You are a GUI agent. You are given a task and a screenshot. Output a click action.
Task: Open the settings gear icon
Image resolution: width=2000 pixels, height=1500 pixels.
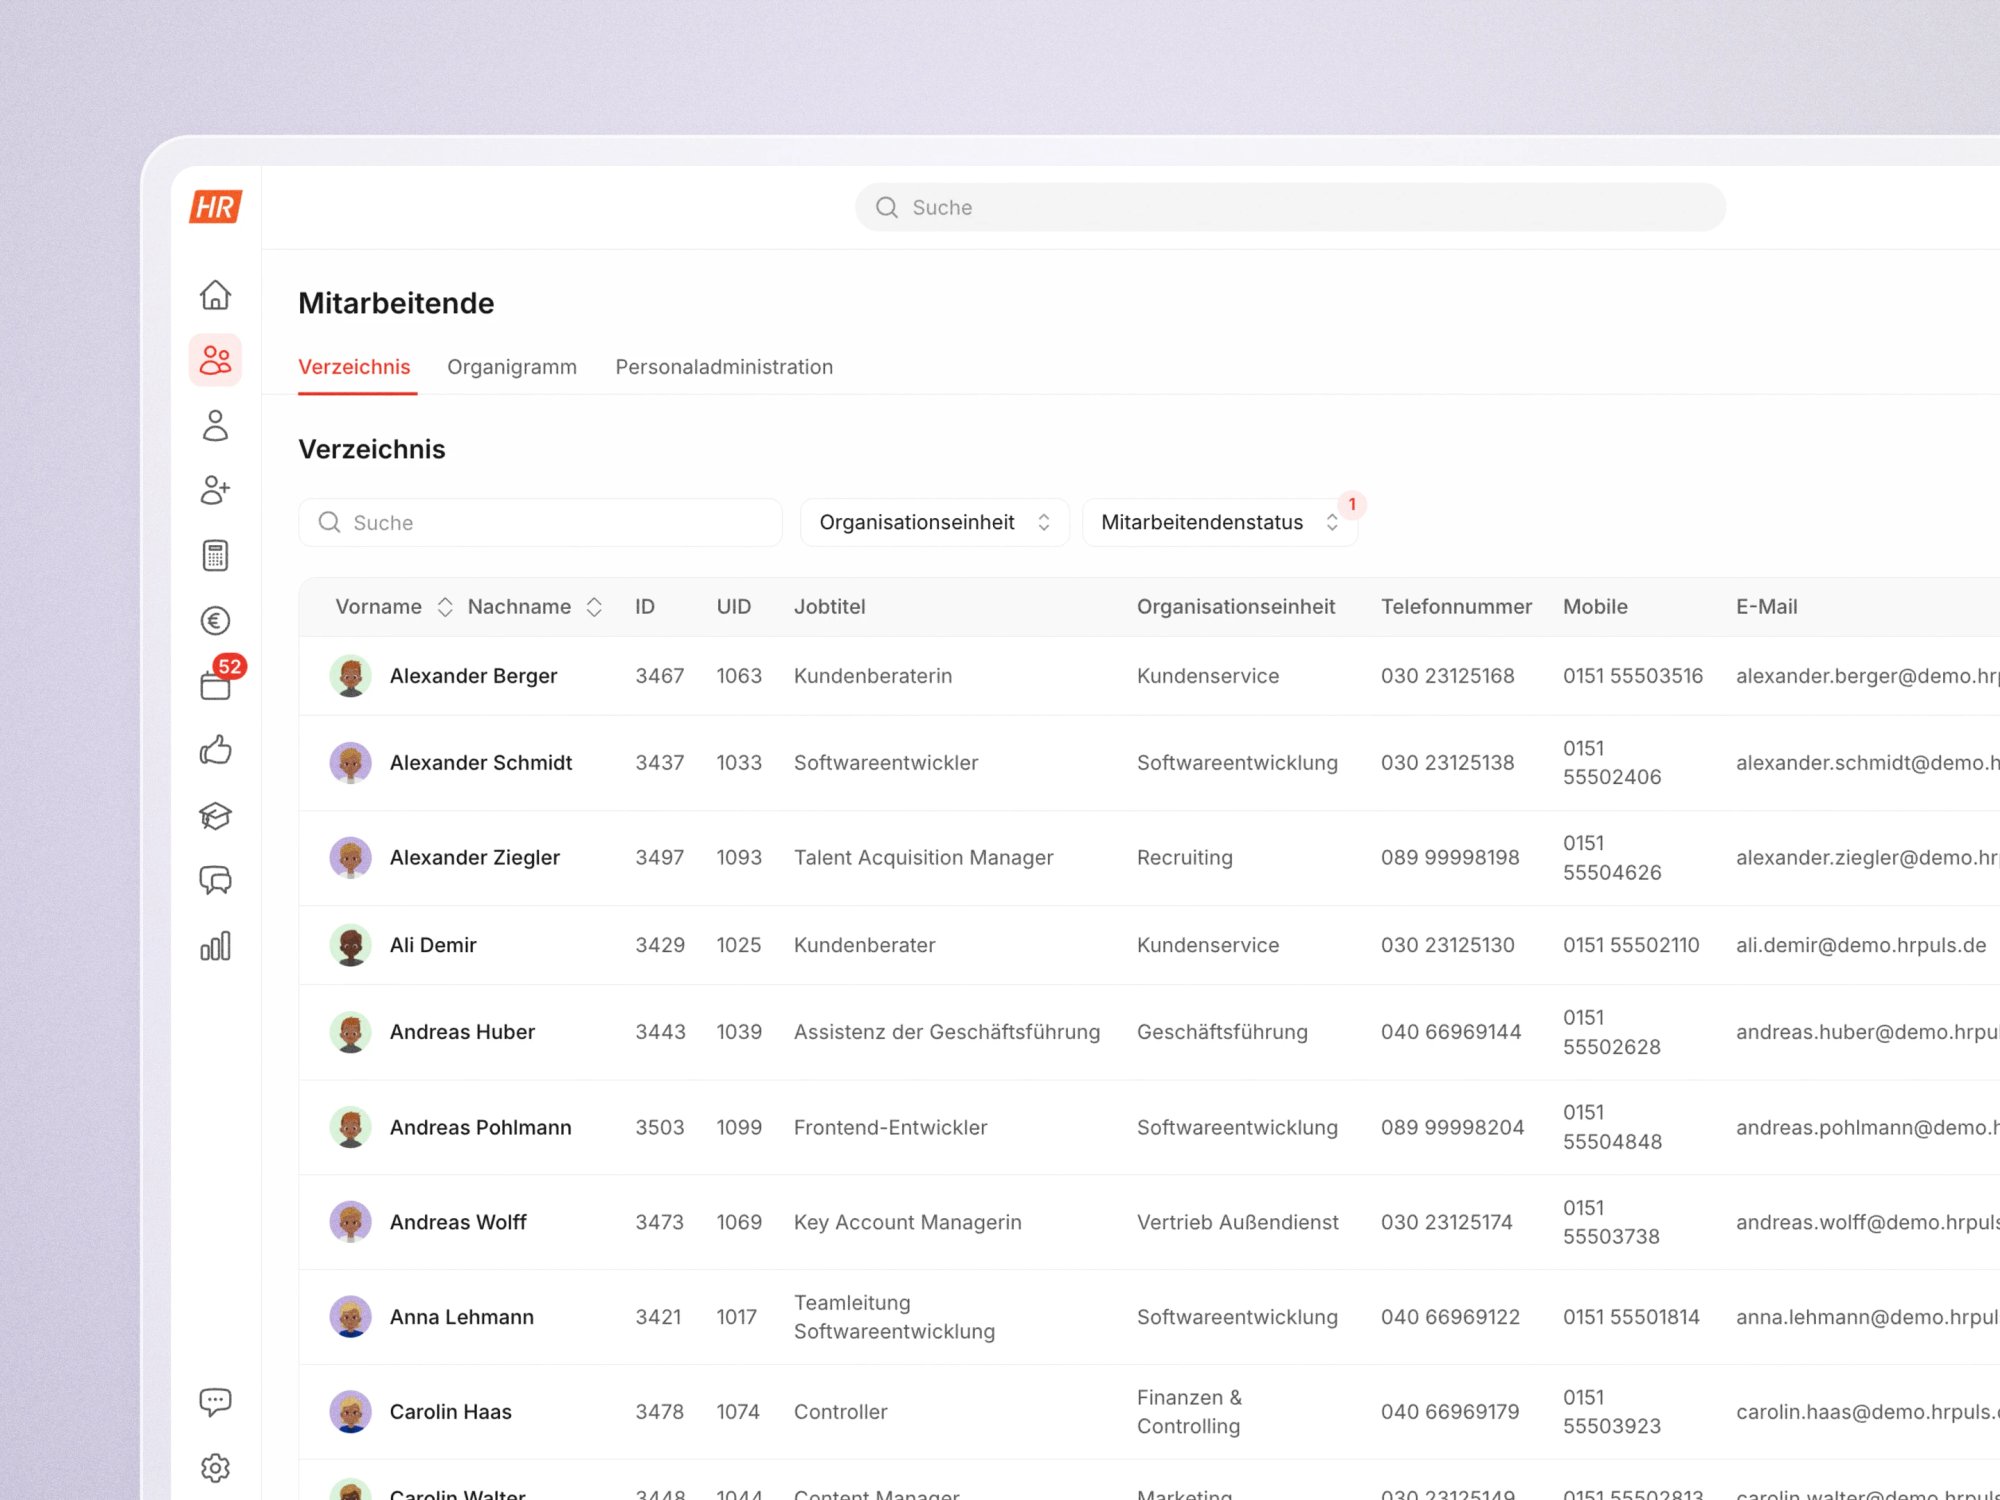[215, 1468]
